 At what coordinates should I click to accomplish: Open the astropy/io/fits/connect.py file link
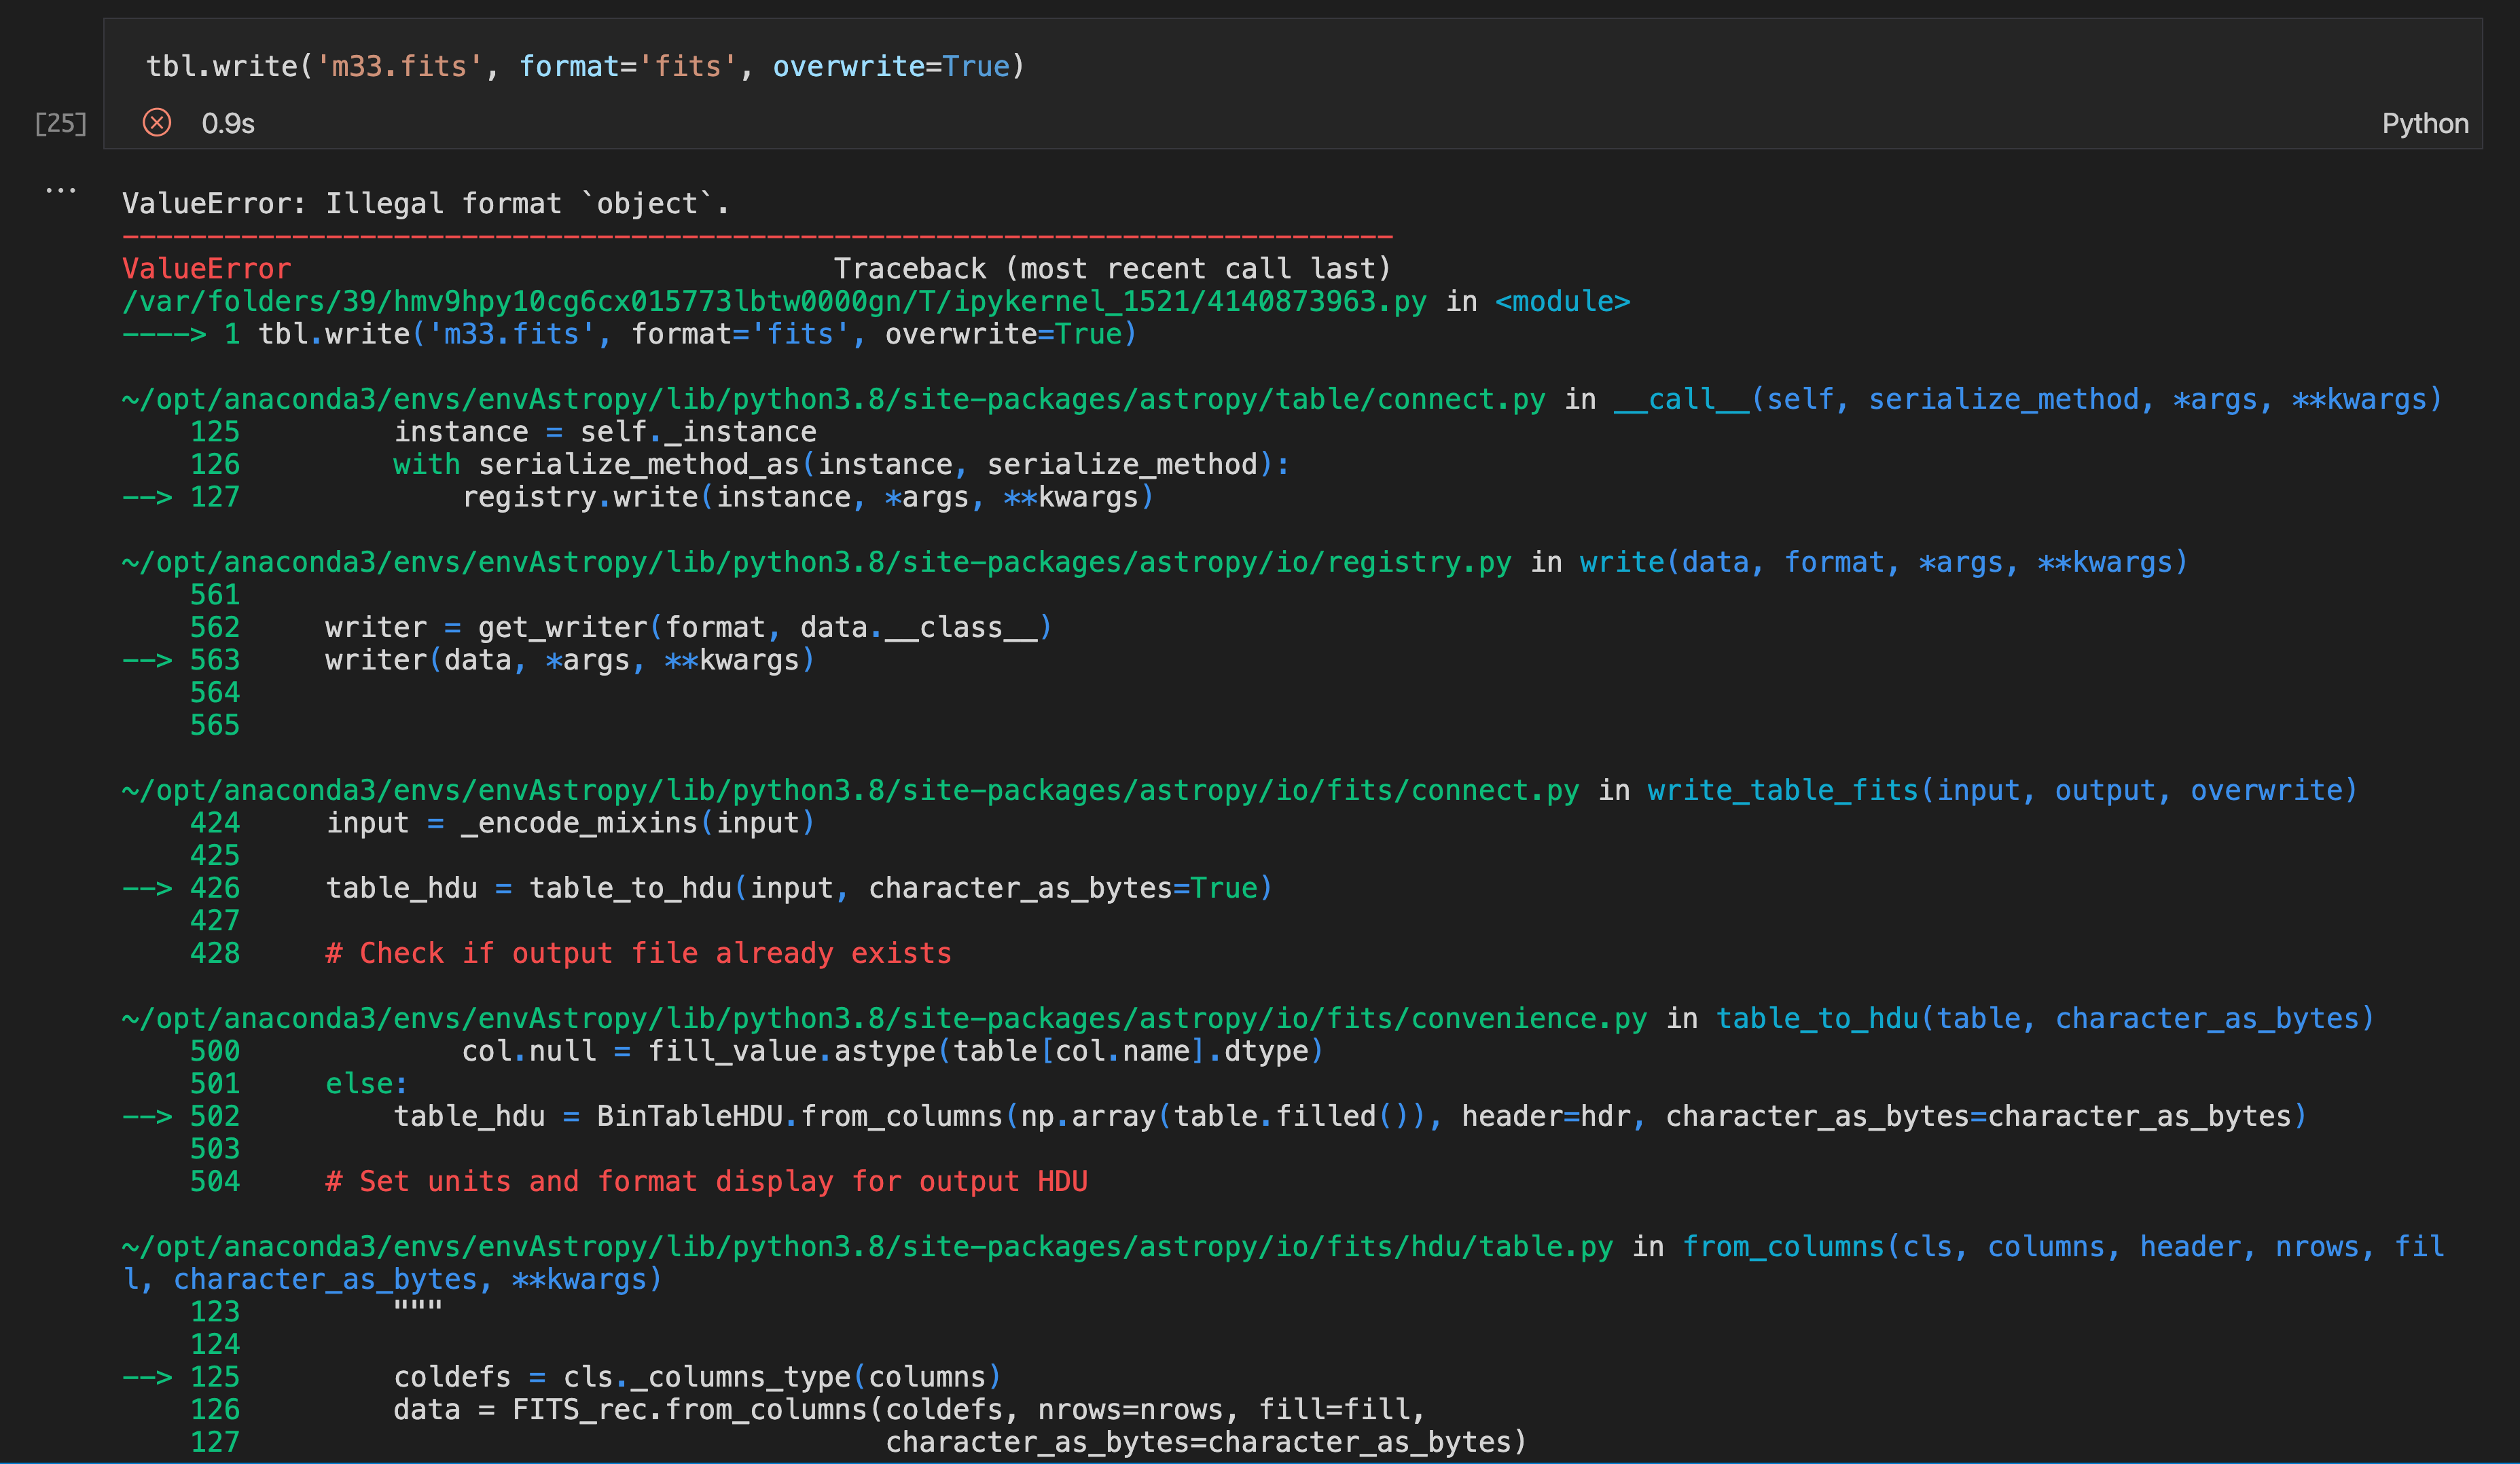pyautogui.click(x=850, y=790)
